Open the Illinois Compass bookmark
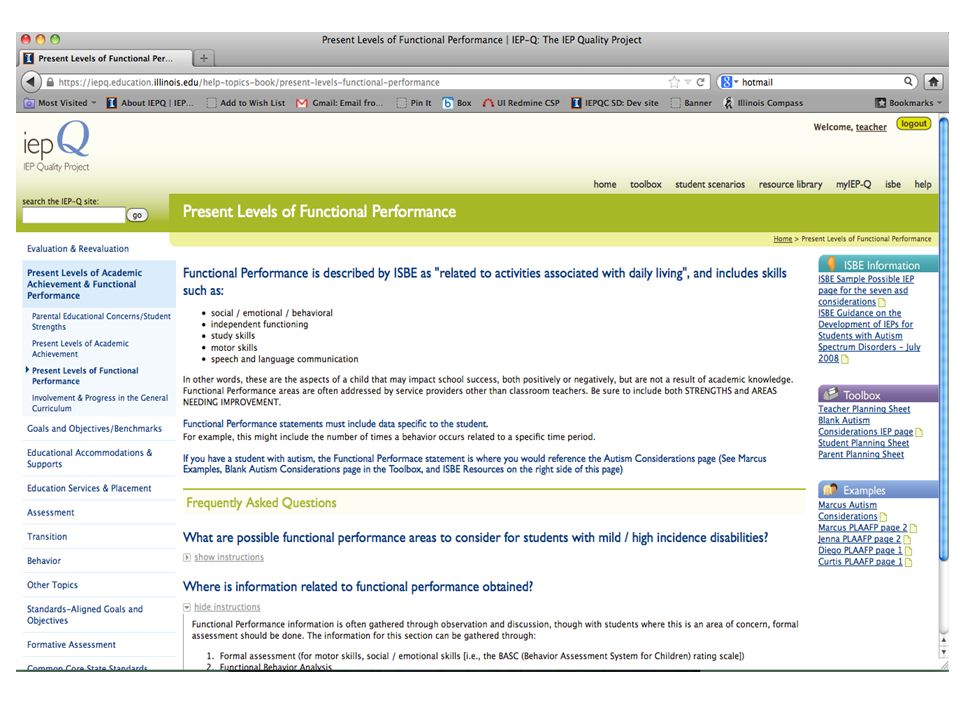Screen dimensions: 960x720 763,103
